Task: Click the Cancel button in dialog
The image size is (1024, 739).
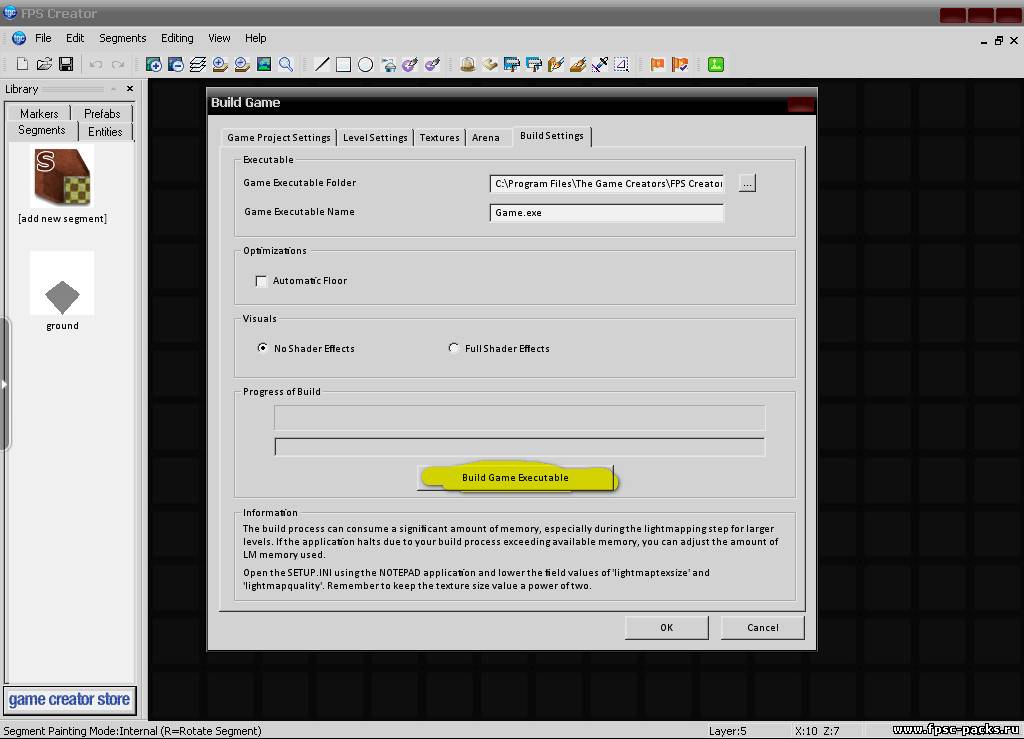Action: (x=762, y=627)
